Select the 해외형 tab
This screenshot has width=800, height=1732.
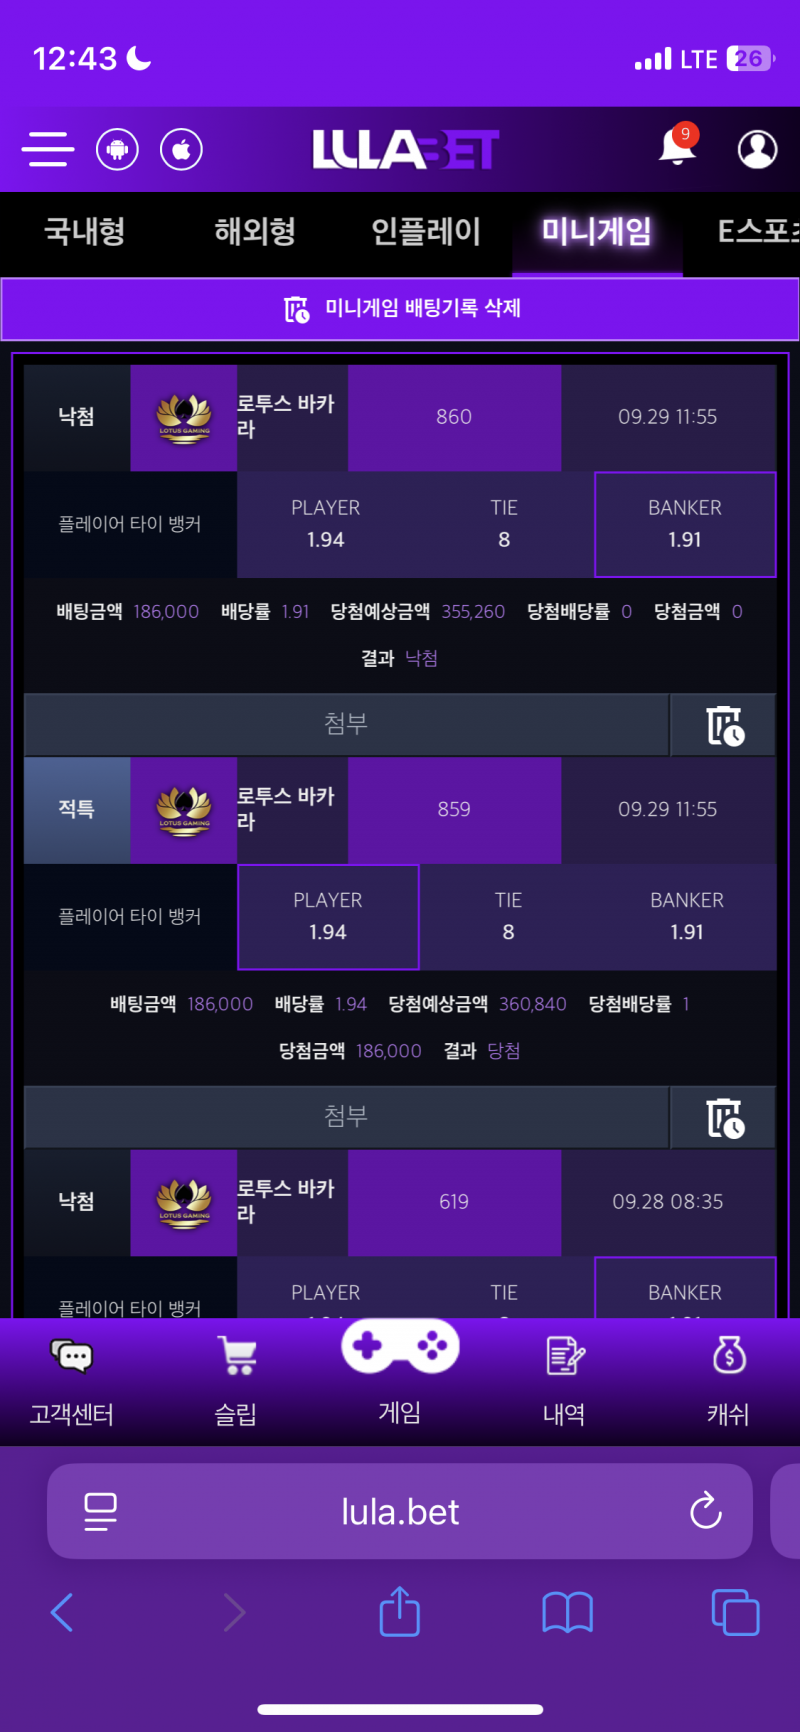pyautogui.click(x=255, y=232)
